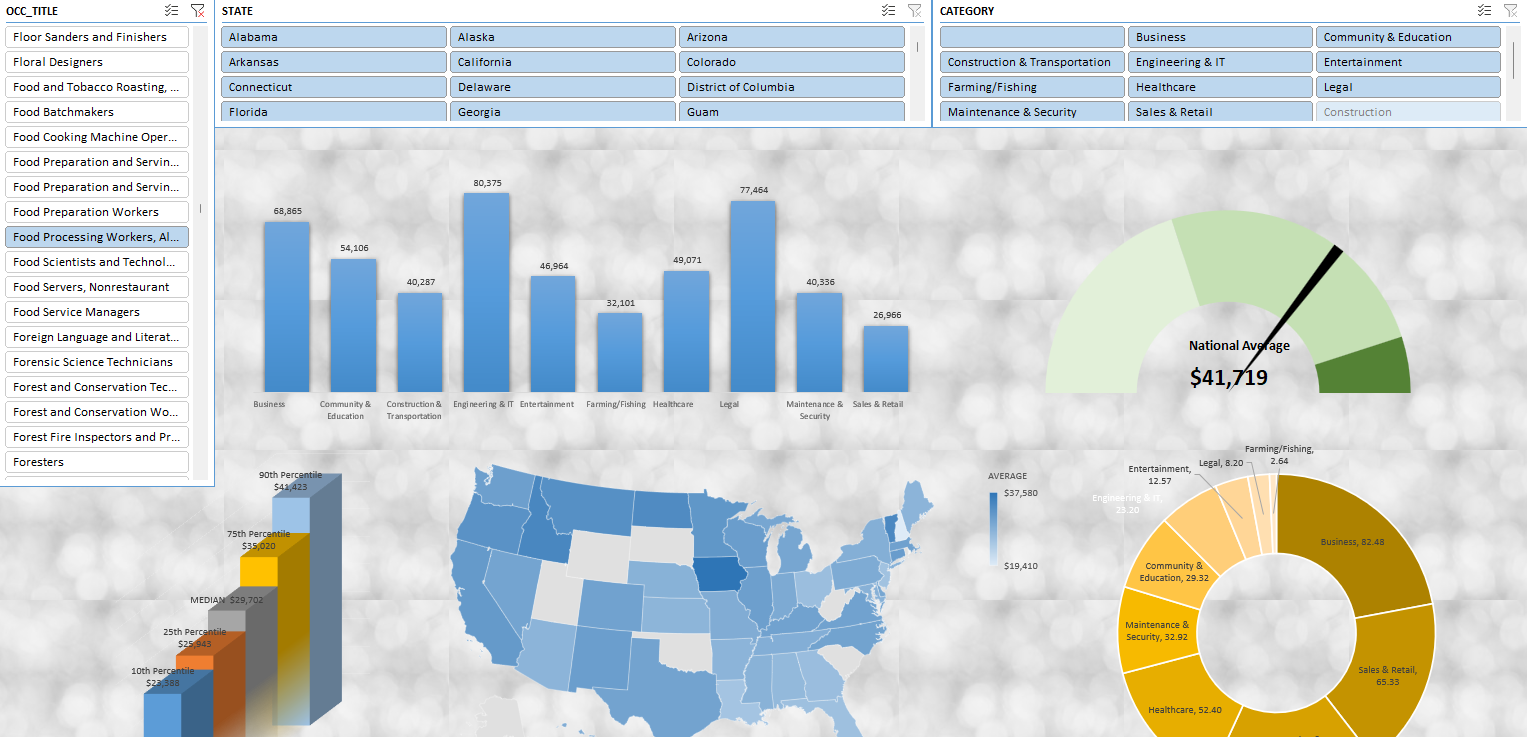The height and width of the screenshot is (737, 1527).
Task: Filter by Delaware state
Action: pyautogui.click(x=563, y=87)
